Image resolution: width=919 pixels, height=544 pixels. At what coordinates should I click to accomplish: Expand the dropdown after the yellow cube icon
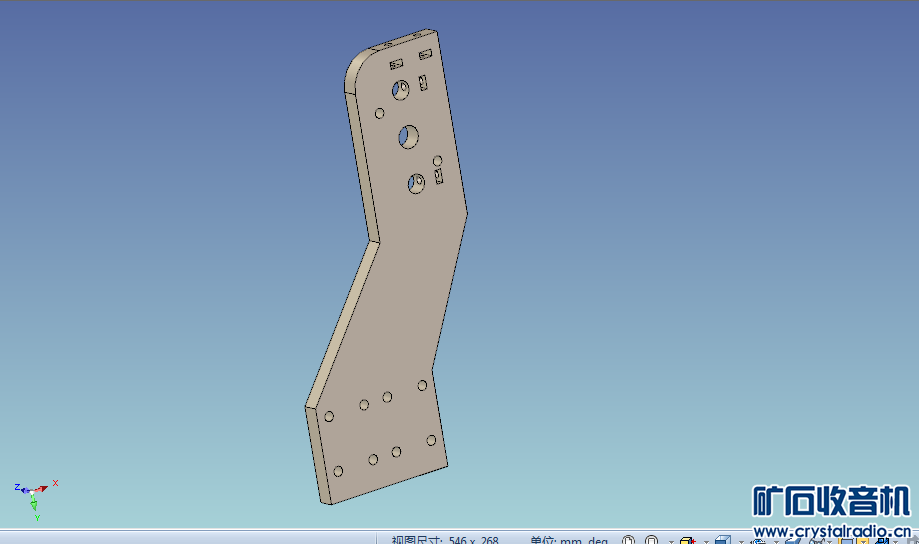coord(704,541)
